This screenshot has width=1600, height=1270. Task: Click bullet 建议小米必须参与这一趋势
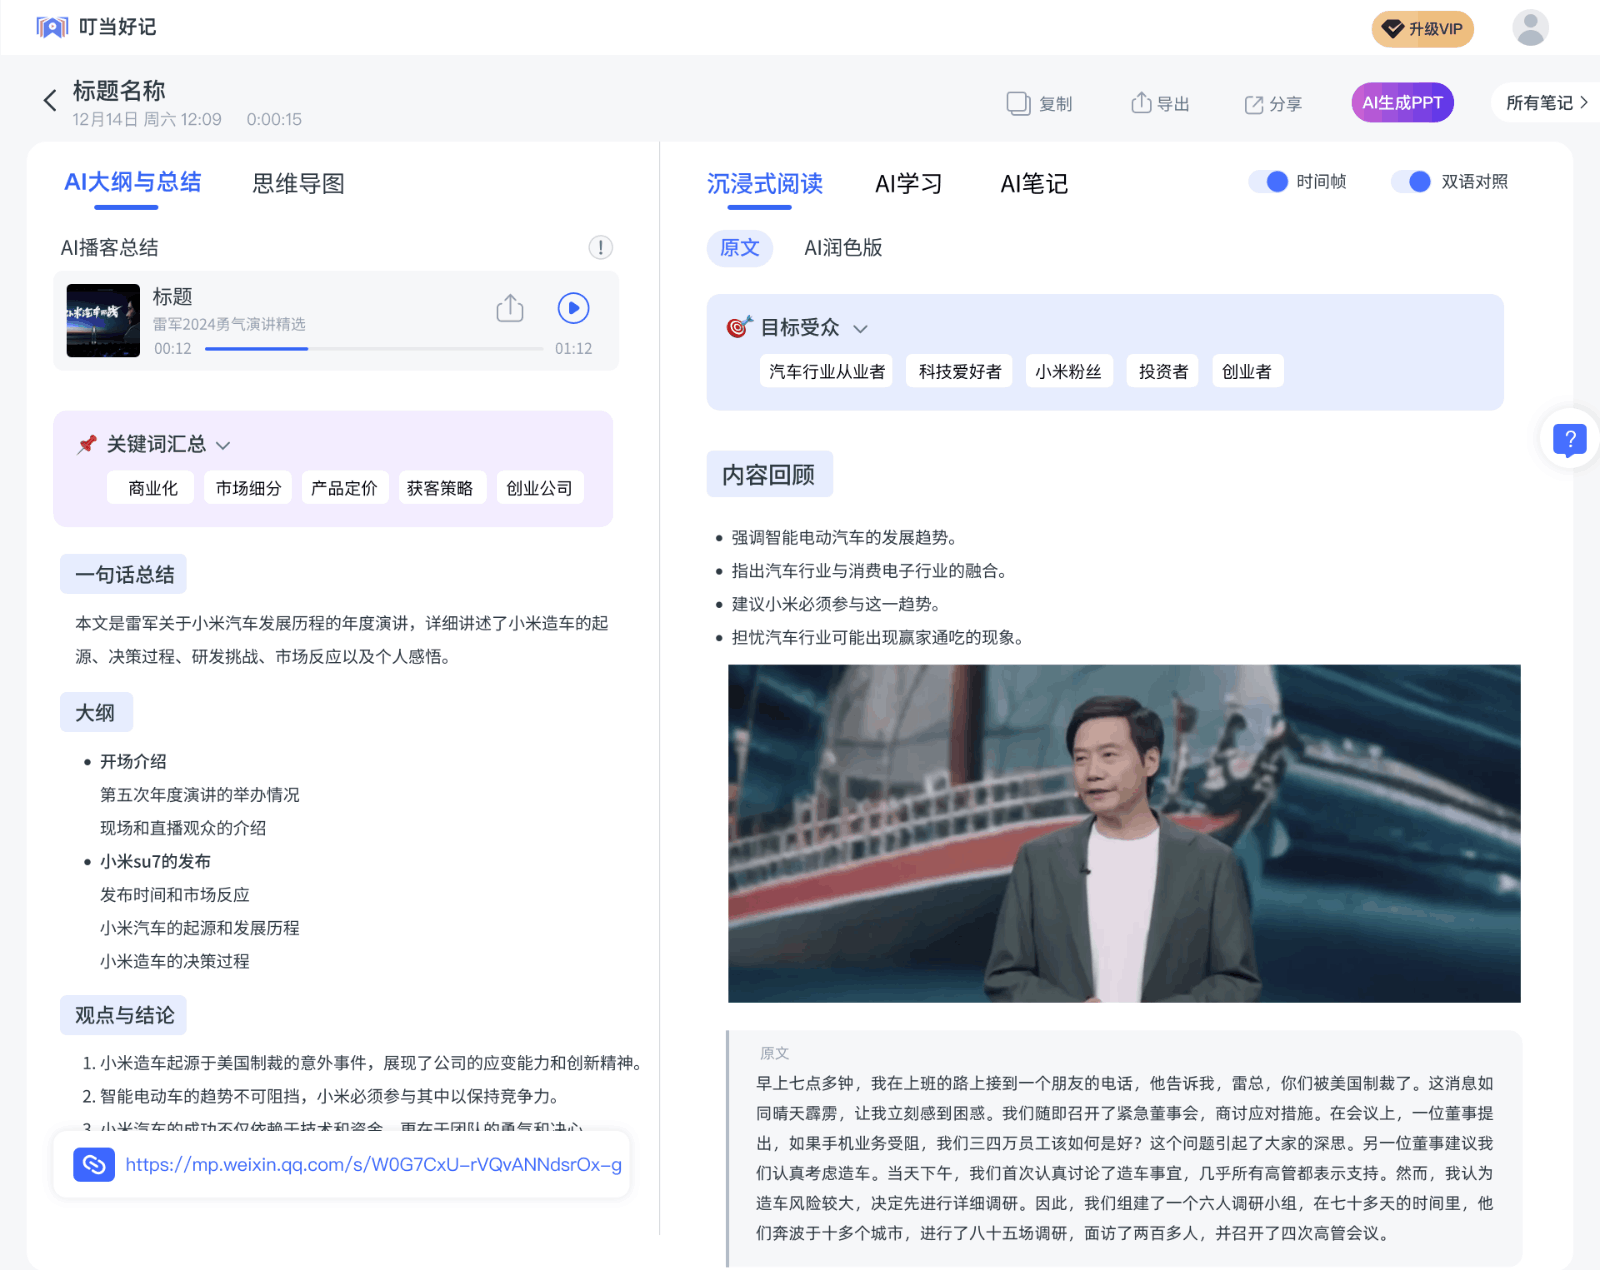pos(836,603)
